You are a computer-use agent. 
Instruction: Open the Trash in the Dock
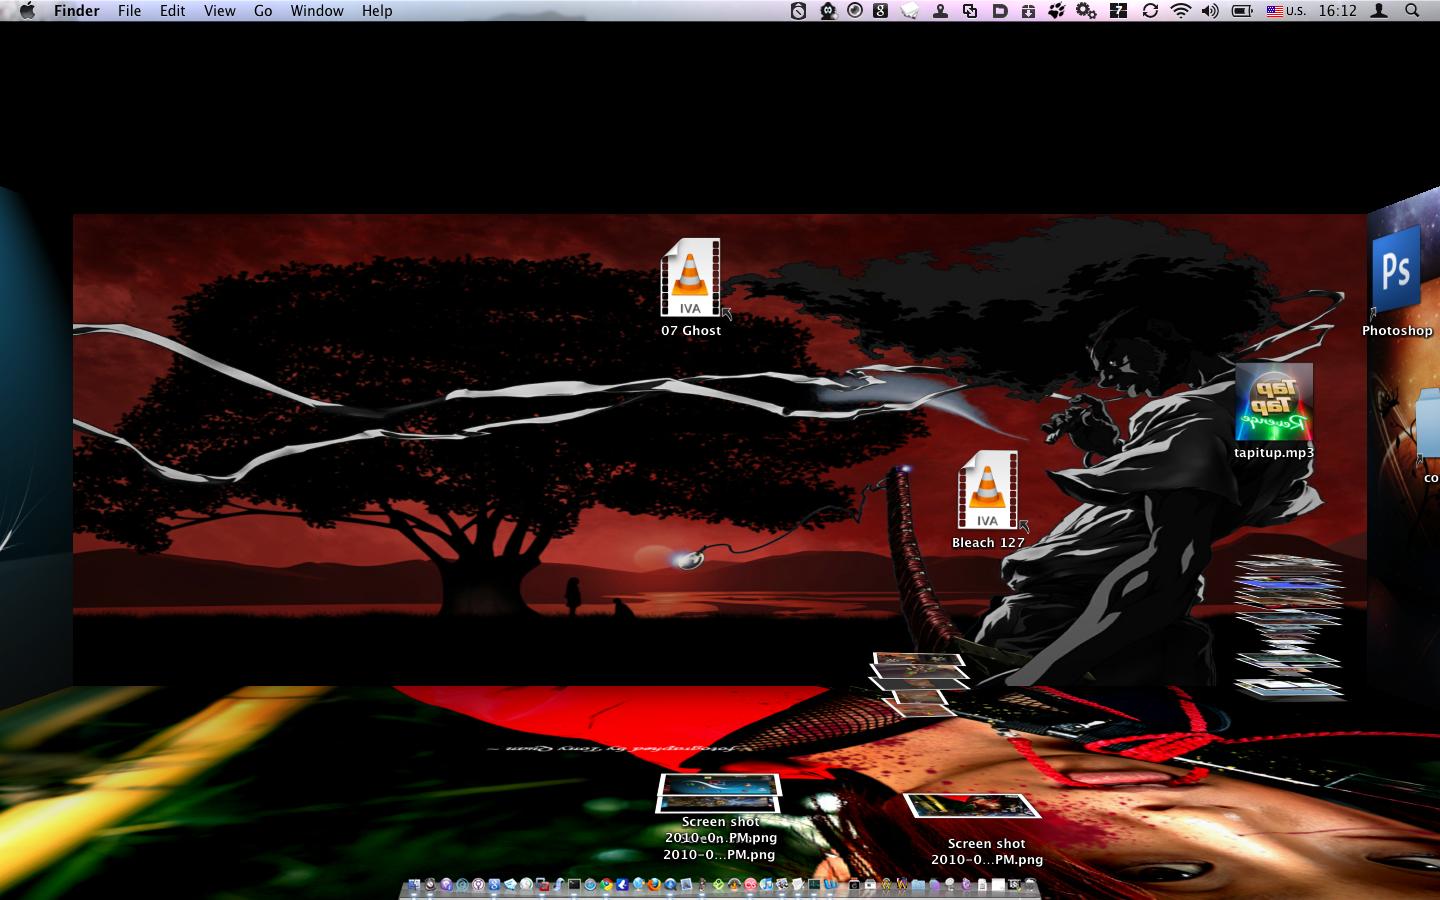coord(1030,885)
